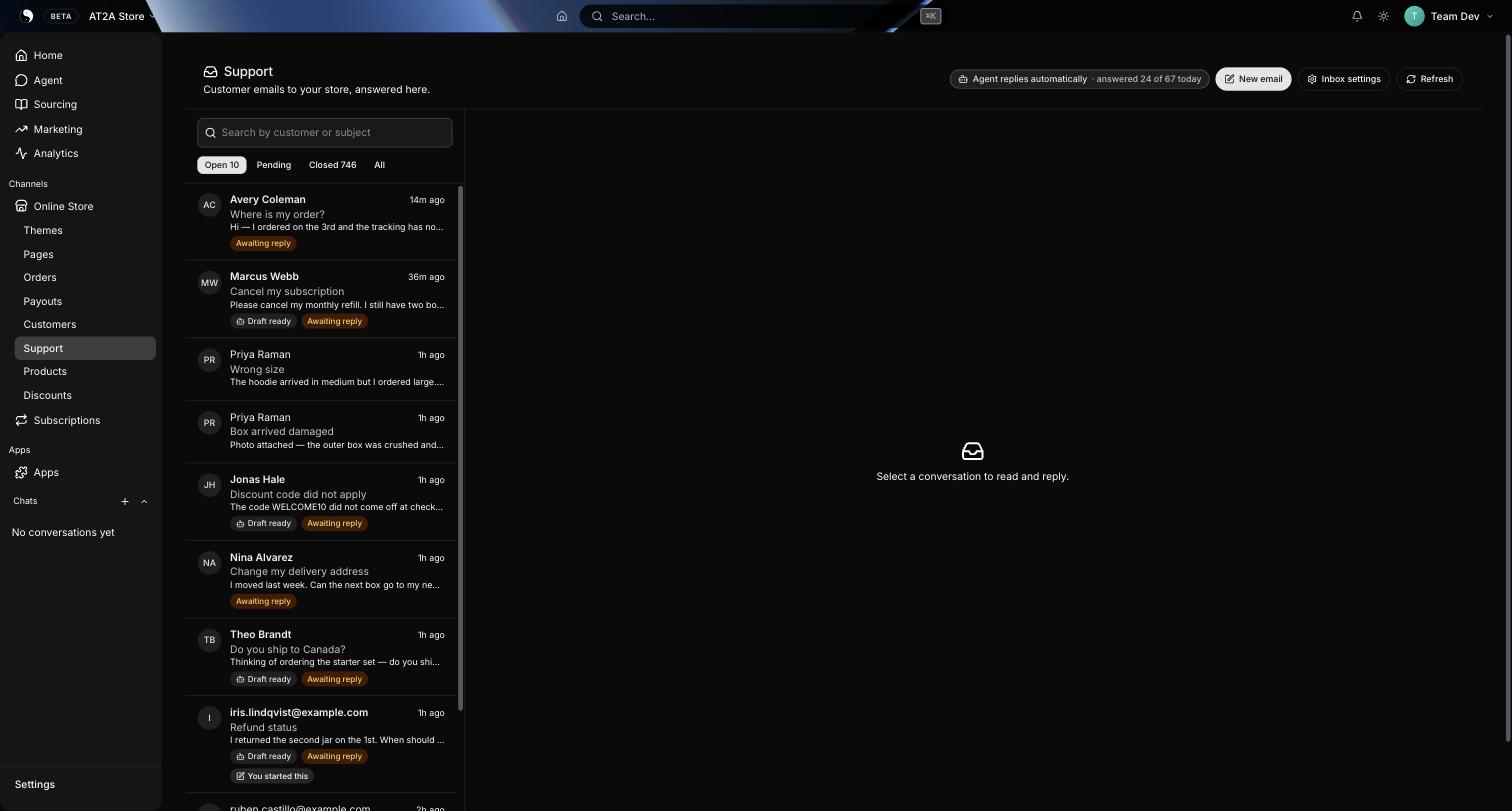Click Awaiting reply badge on Avery Coleman email
Screen dimensions: 1512x811
tap(263, 243)
